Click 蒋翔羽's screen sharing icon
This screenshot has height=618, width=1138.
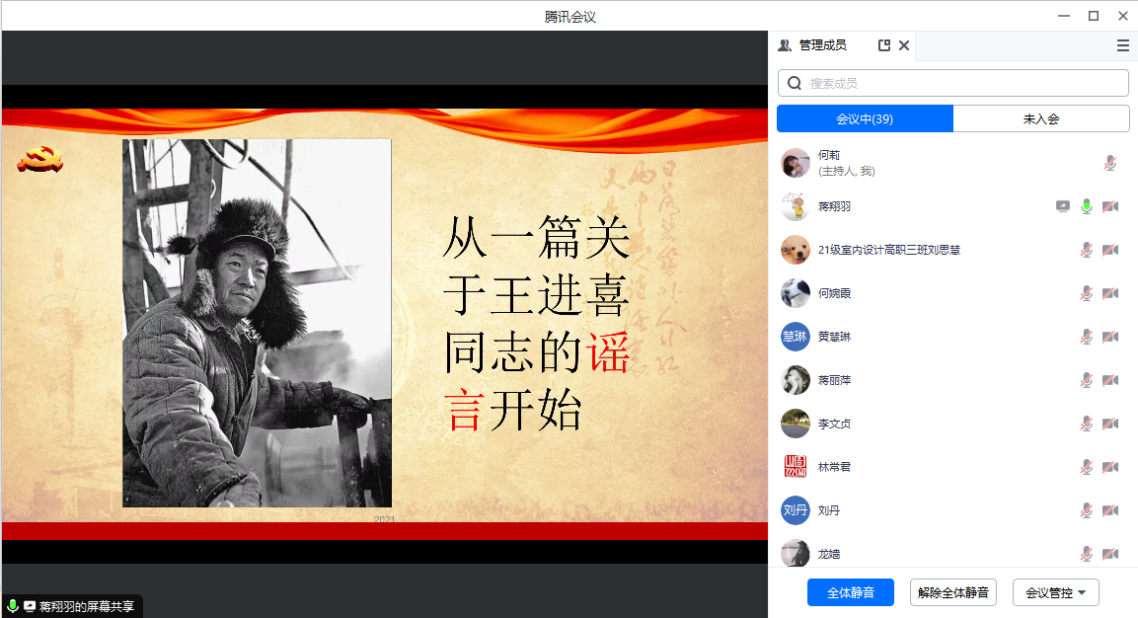tap(1063, 206)
